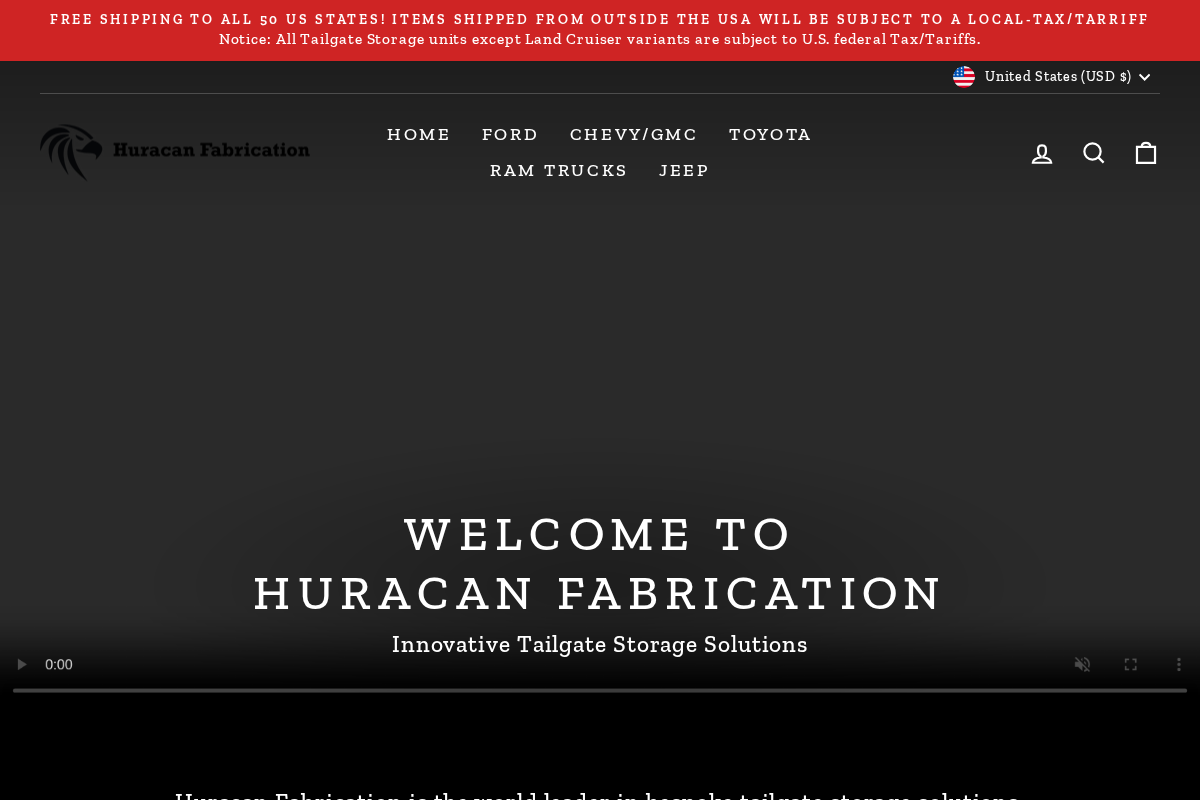Click the search magnifier icon
This screenshot has width=1200, height=800.
pyautogui.click(x=1094, y=153)
